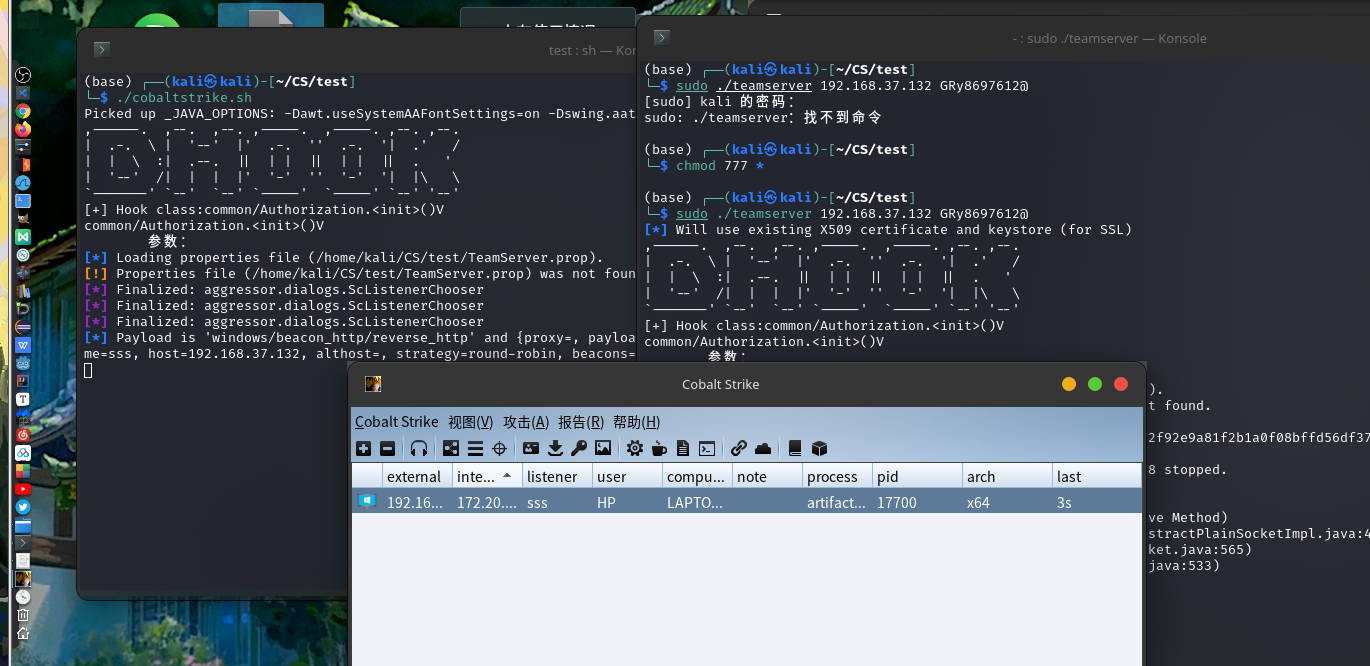Image resolution: width=1370 pixels, height=666 pixels.
Task: Click the cloud manage web server icon
Action: [763, 448]
